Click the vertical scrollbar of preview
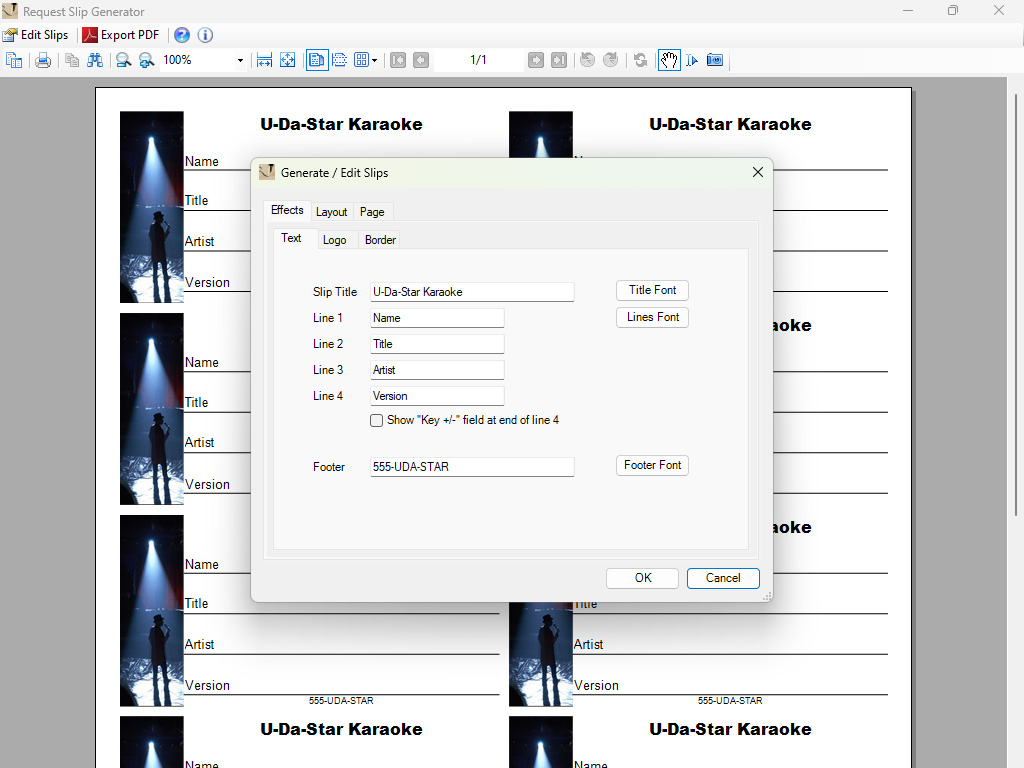Screen dimensions: 1024x768 [1016, 304]
